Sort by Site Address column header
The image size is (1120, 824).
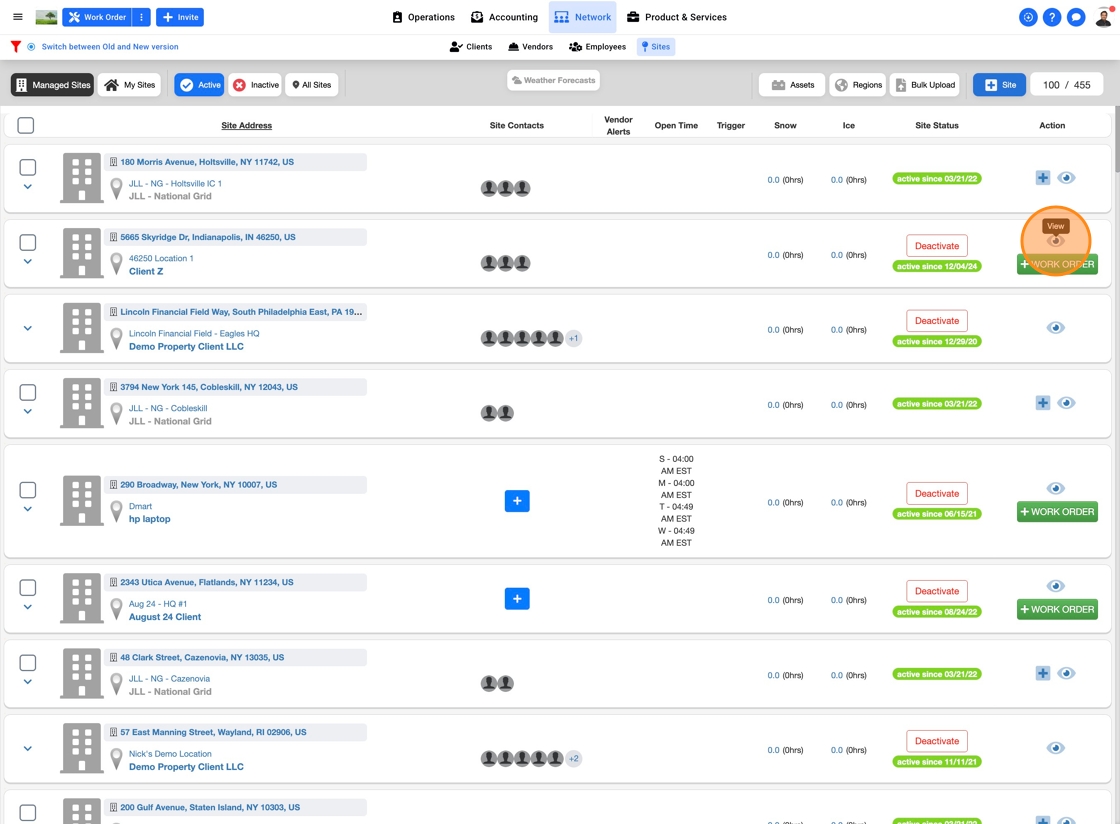pos(246,126)
